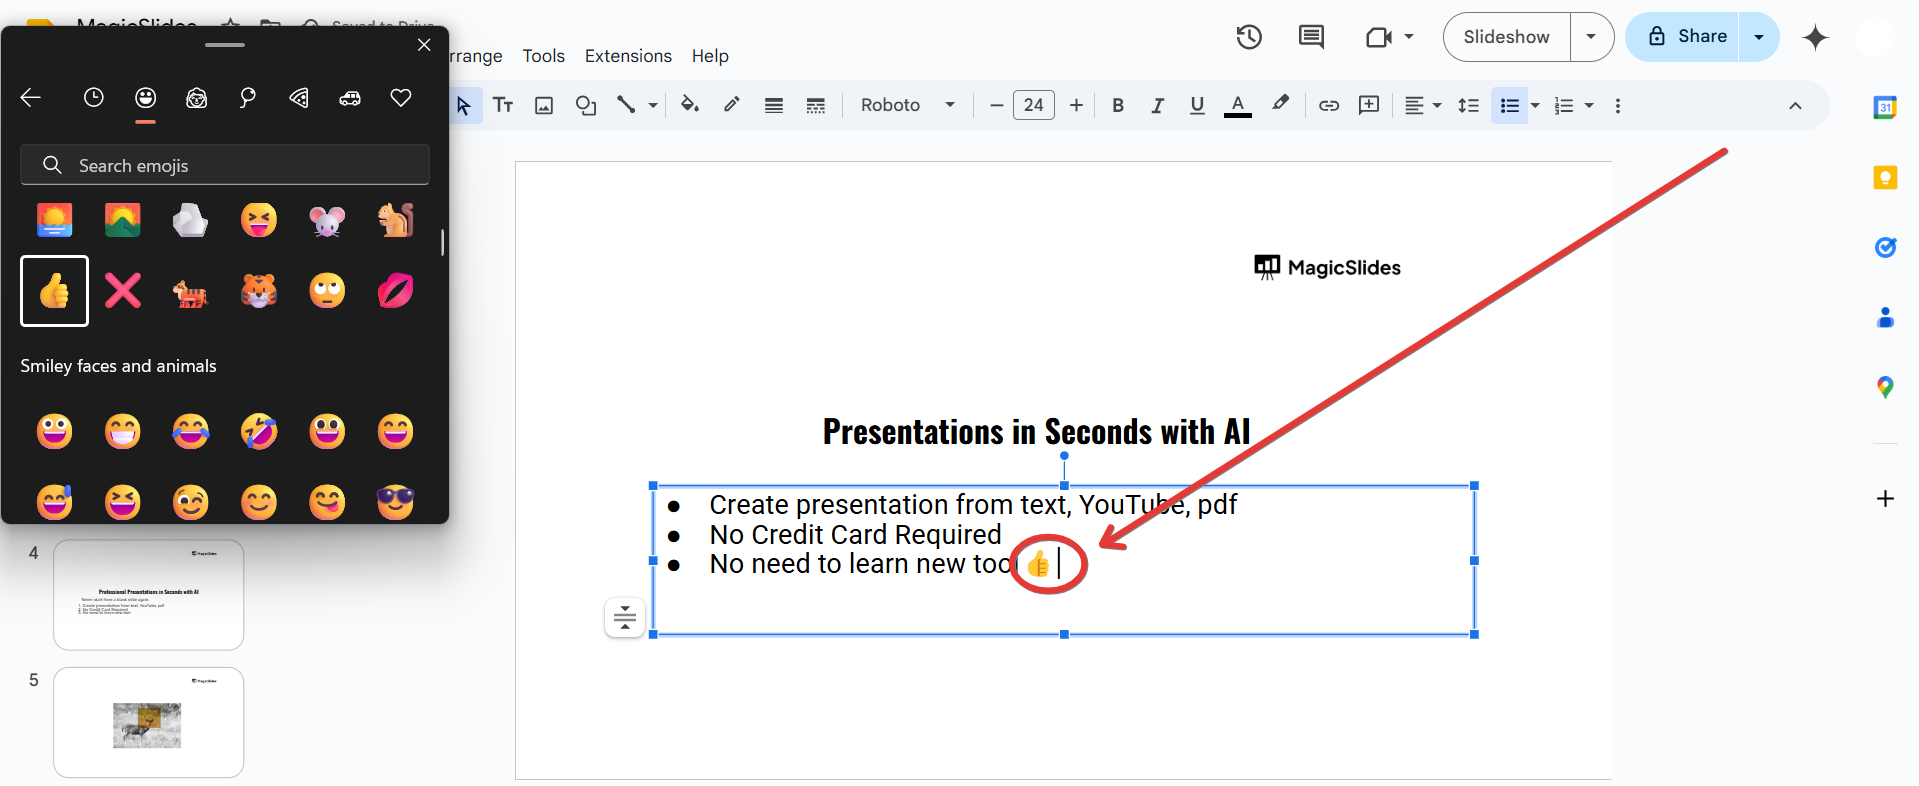Image resolution: width=1919 pixels, height=786 pixels.
Task: Toggle Underline formatting
Action: coord(1197,105)
